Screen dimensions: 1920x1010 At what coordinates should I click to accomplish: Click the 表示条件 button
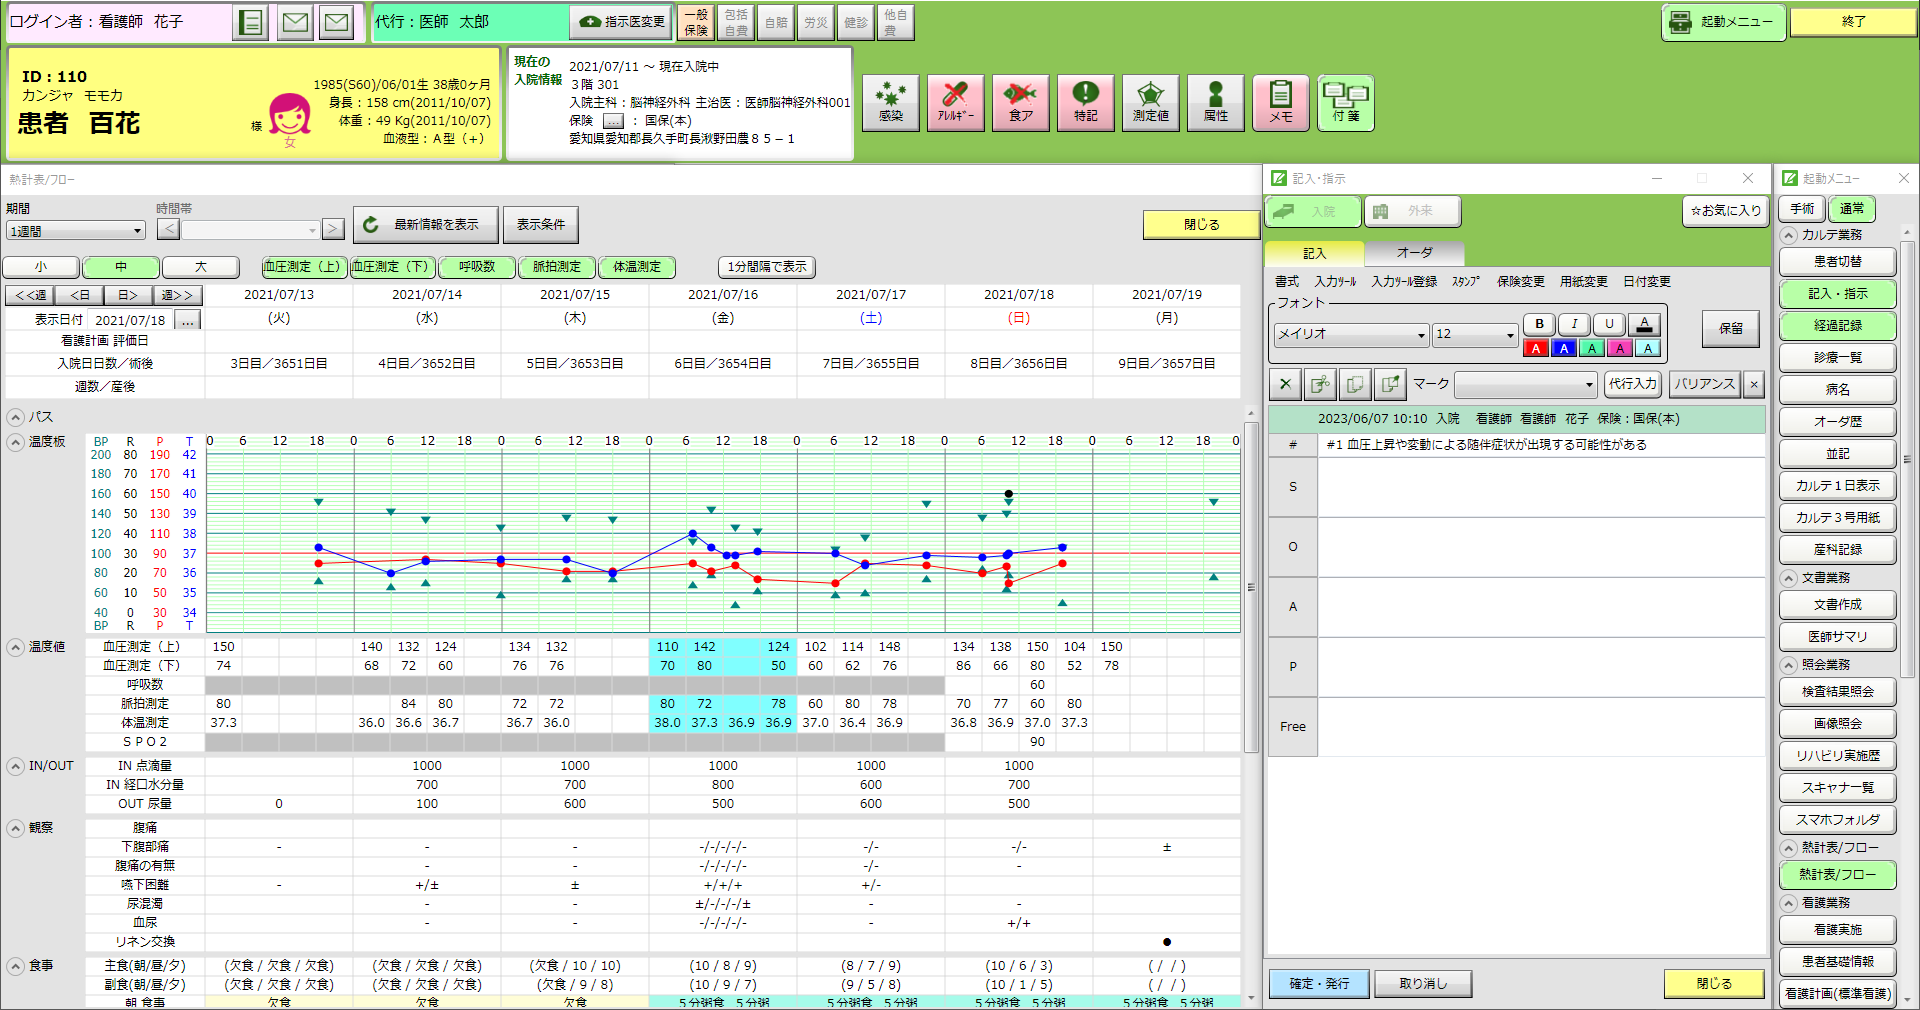540,225
